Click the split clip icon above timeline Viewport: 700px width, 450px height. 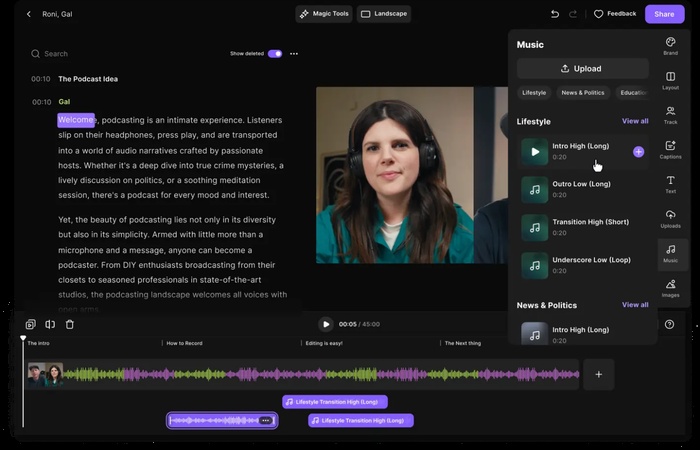[x=50, y=324]
